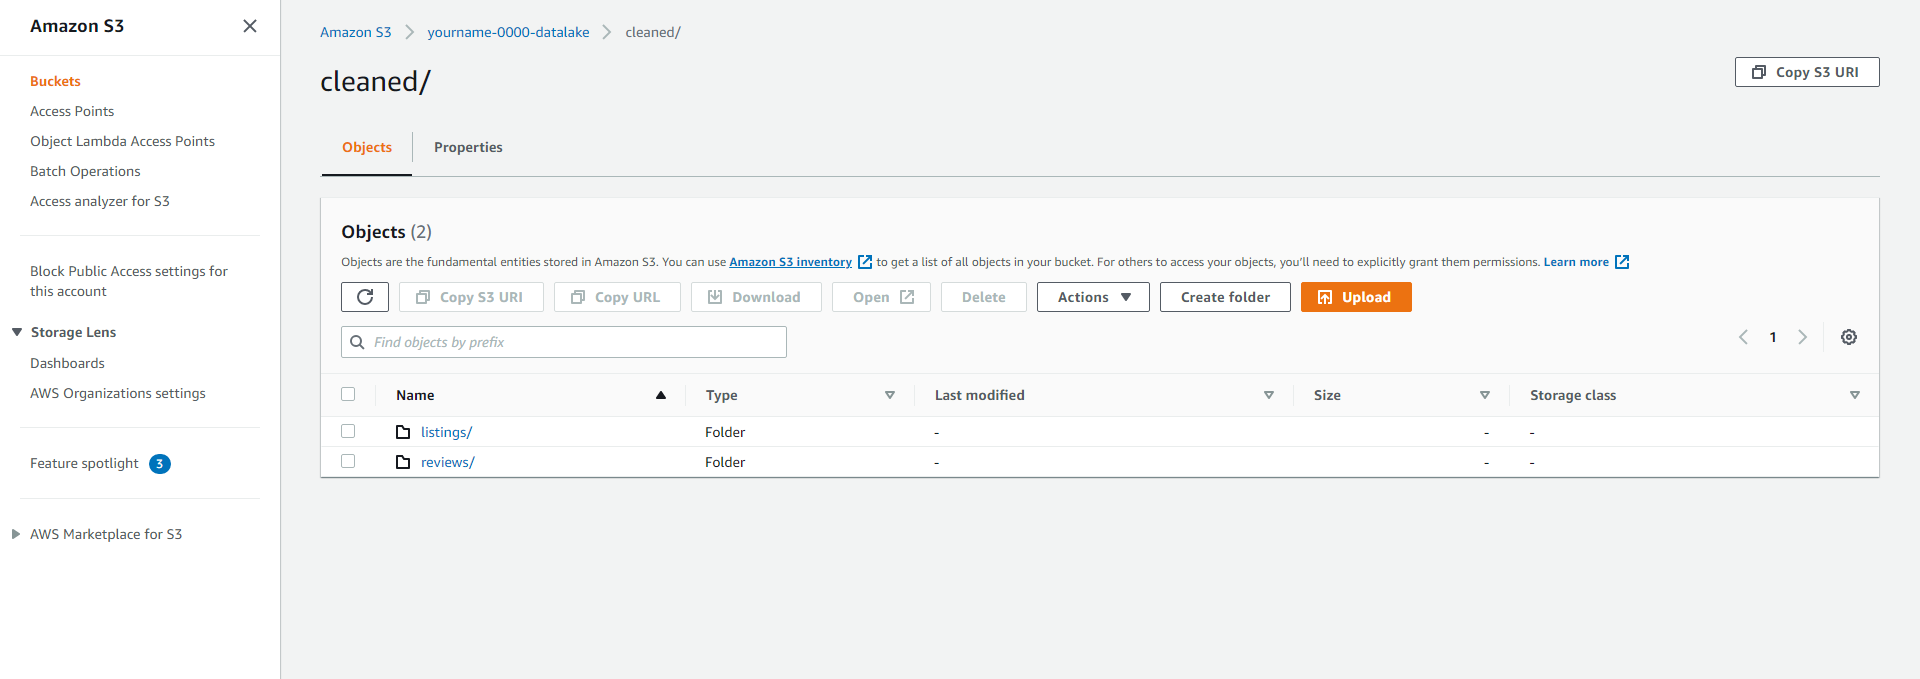Open Block Public Access settings for this account
Image resolution: width=1920 pixels, height=679 pixels.
tap(129, 281)
